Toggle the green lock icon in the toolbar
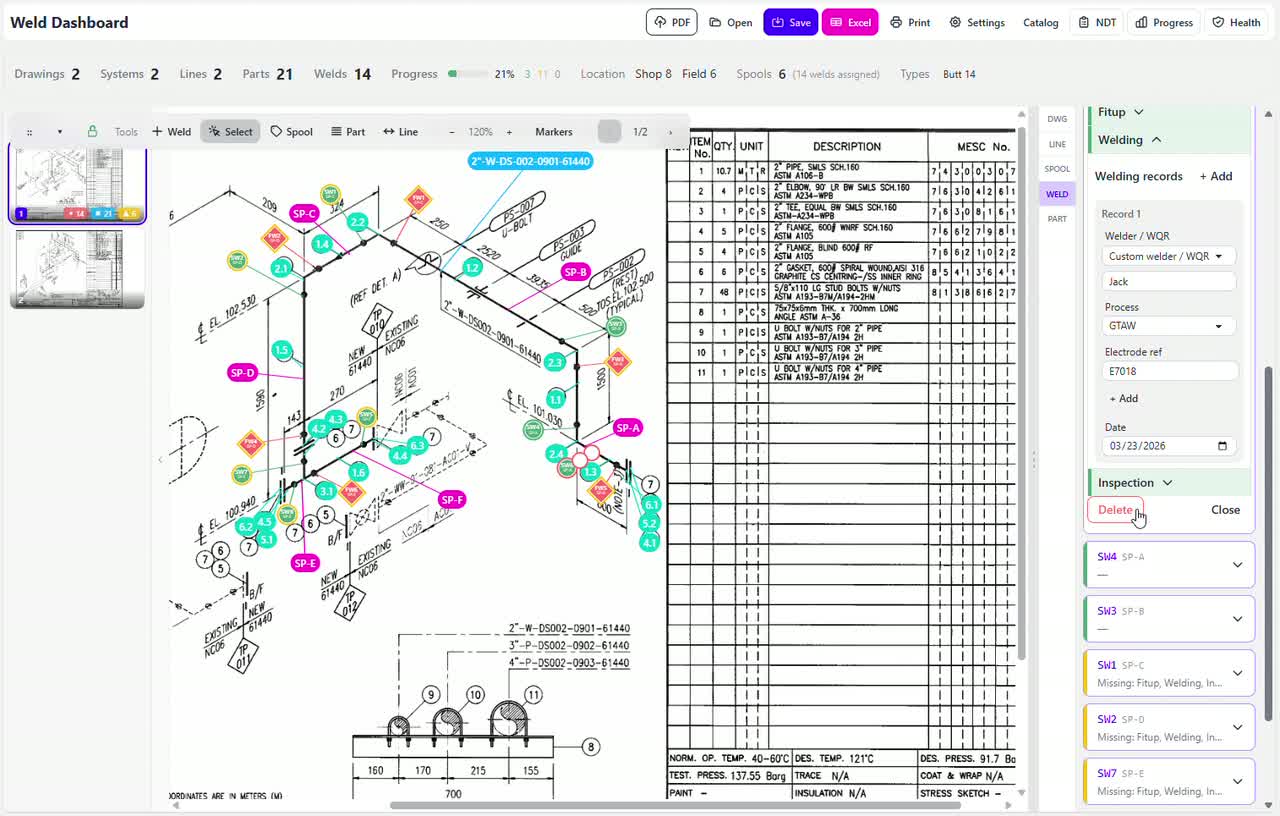The image size is (1280, 816). click(92, 131)
